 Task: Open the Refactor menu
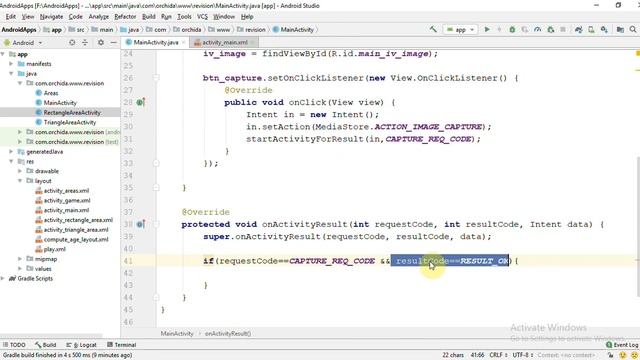point(125,17)
